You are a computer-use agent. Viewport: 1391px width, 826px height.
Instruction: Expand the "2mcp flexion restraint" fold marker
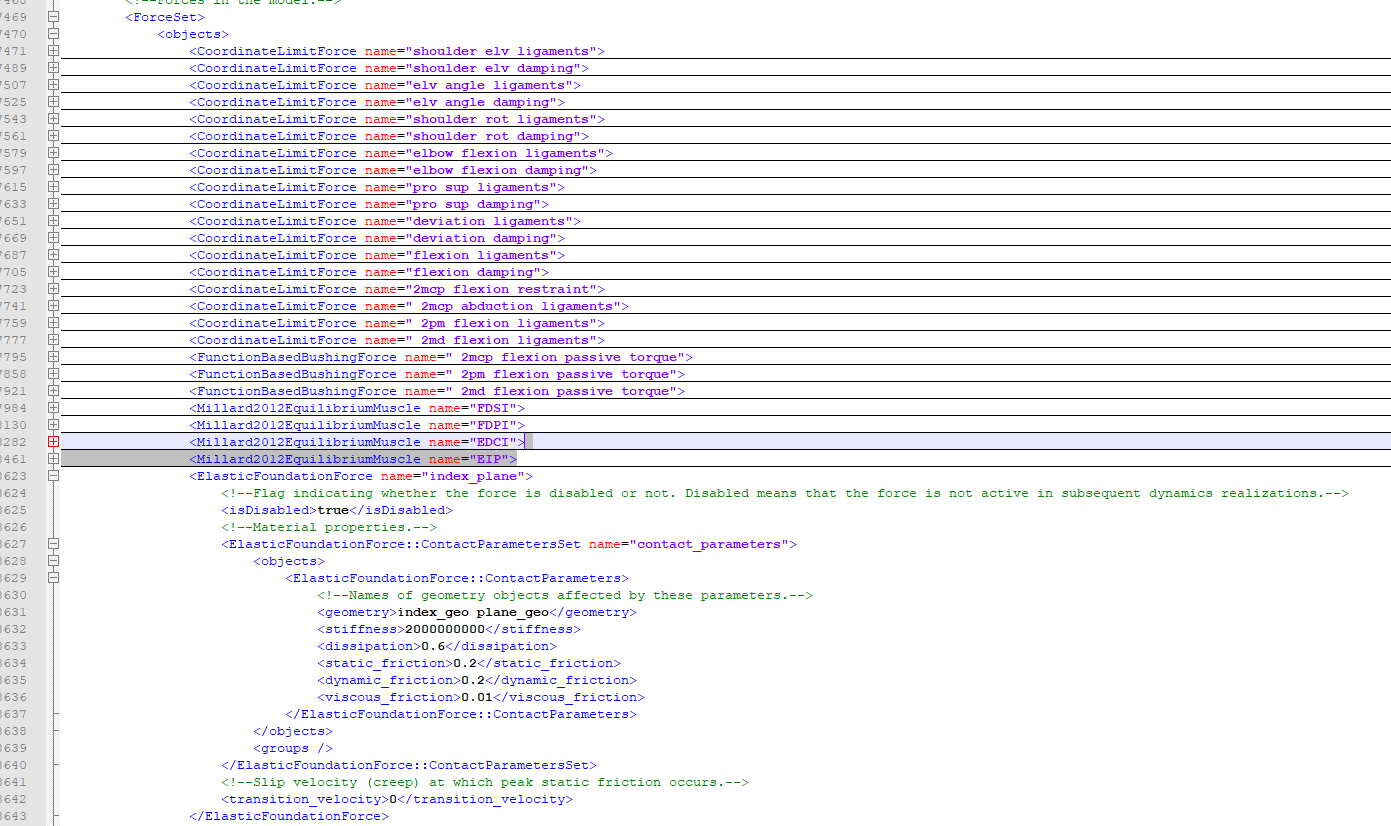click(53, 289)
